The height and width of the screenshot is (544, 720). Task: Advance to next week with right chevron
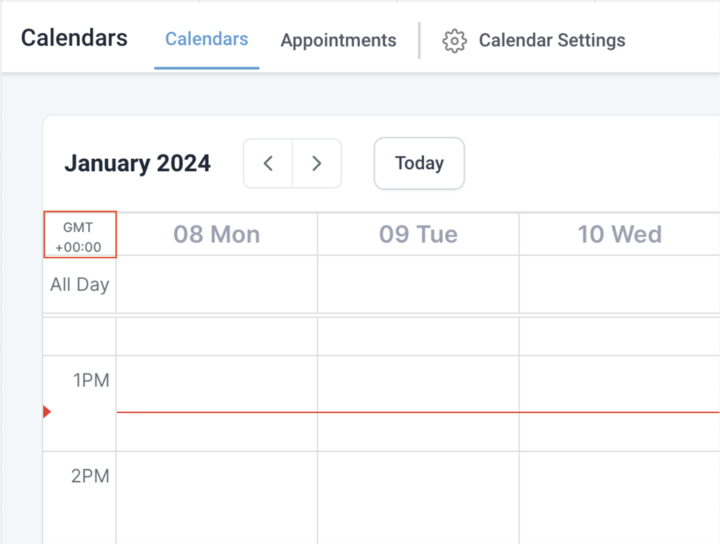[317, 163]
